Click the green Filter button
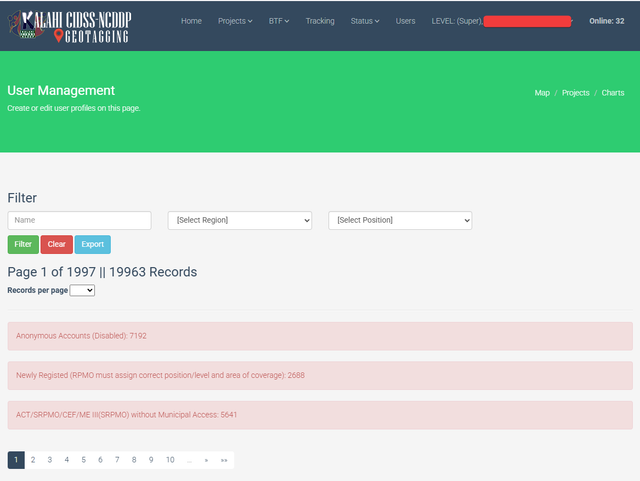 23,244
